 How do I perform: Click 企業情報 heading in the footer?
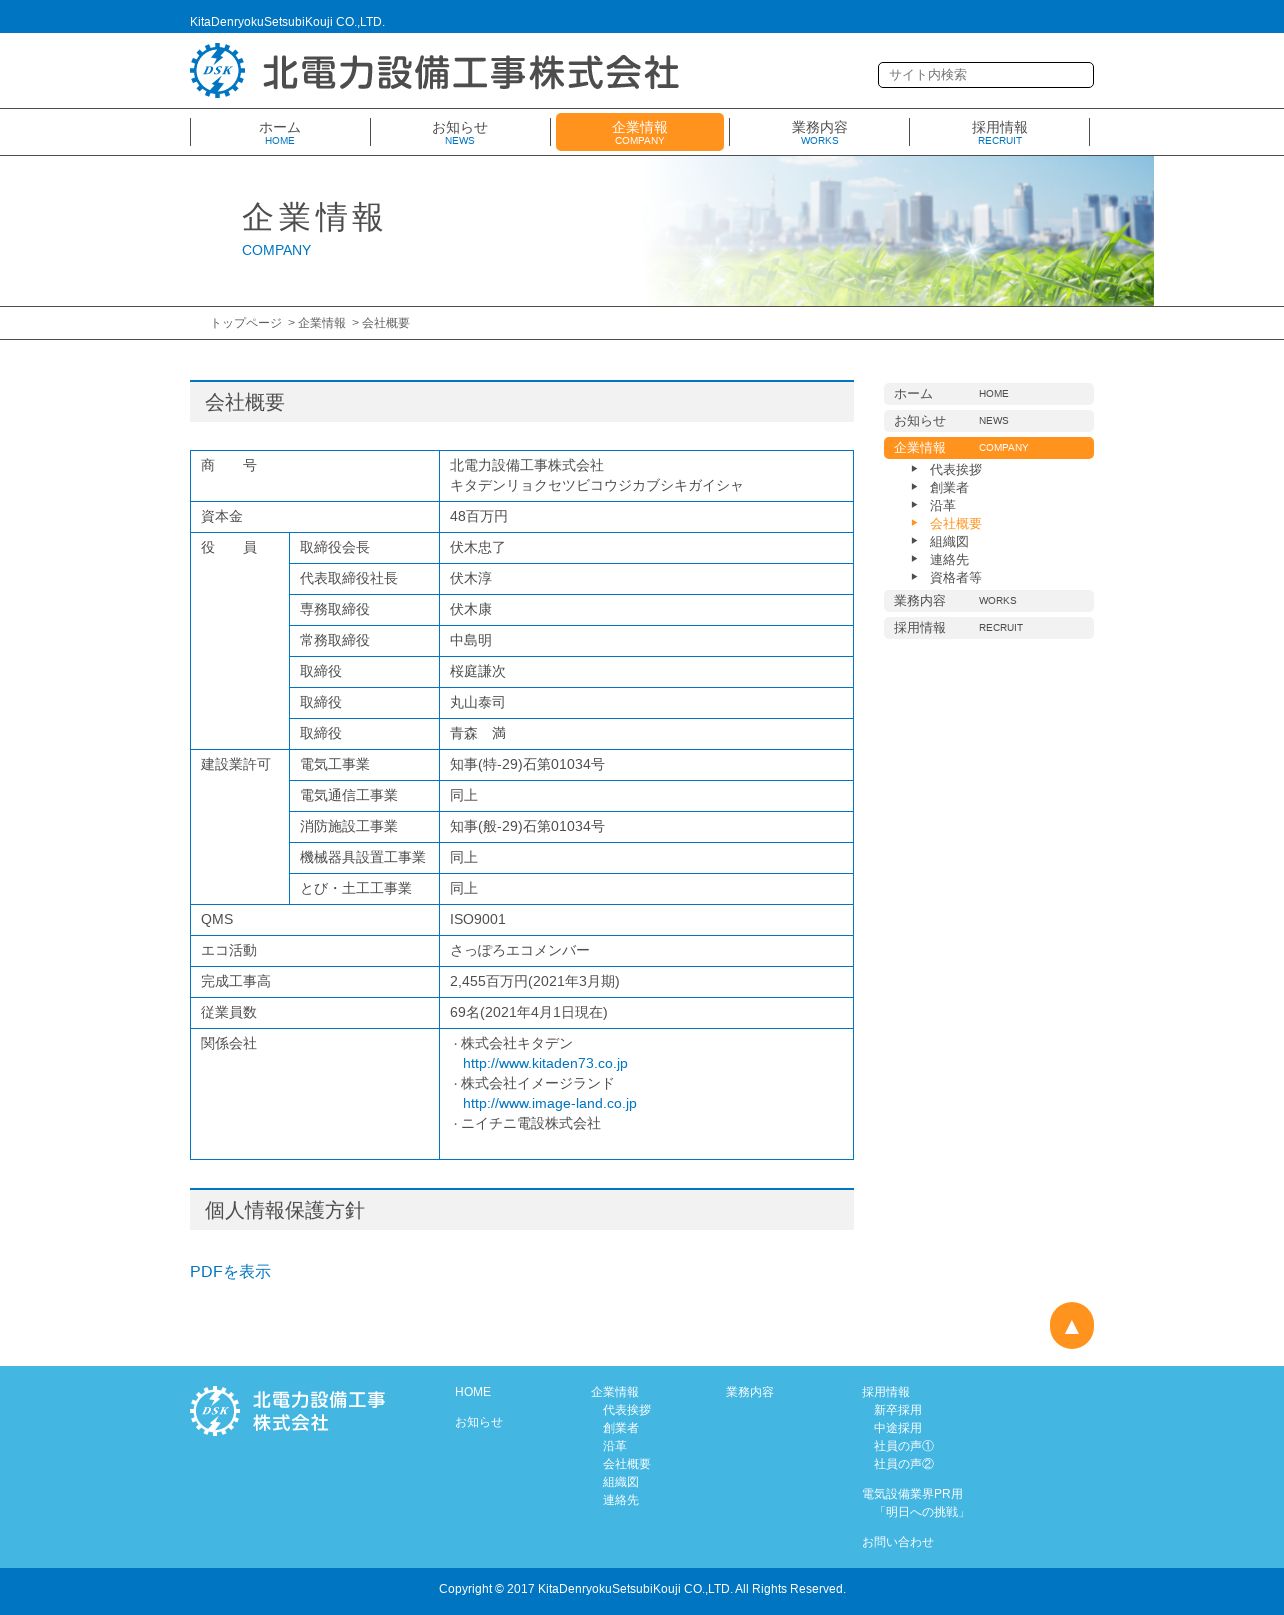(615, 1392)
